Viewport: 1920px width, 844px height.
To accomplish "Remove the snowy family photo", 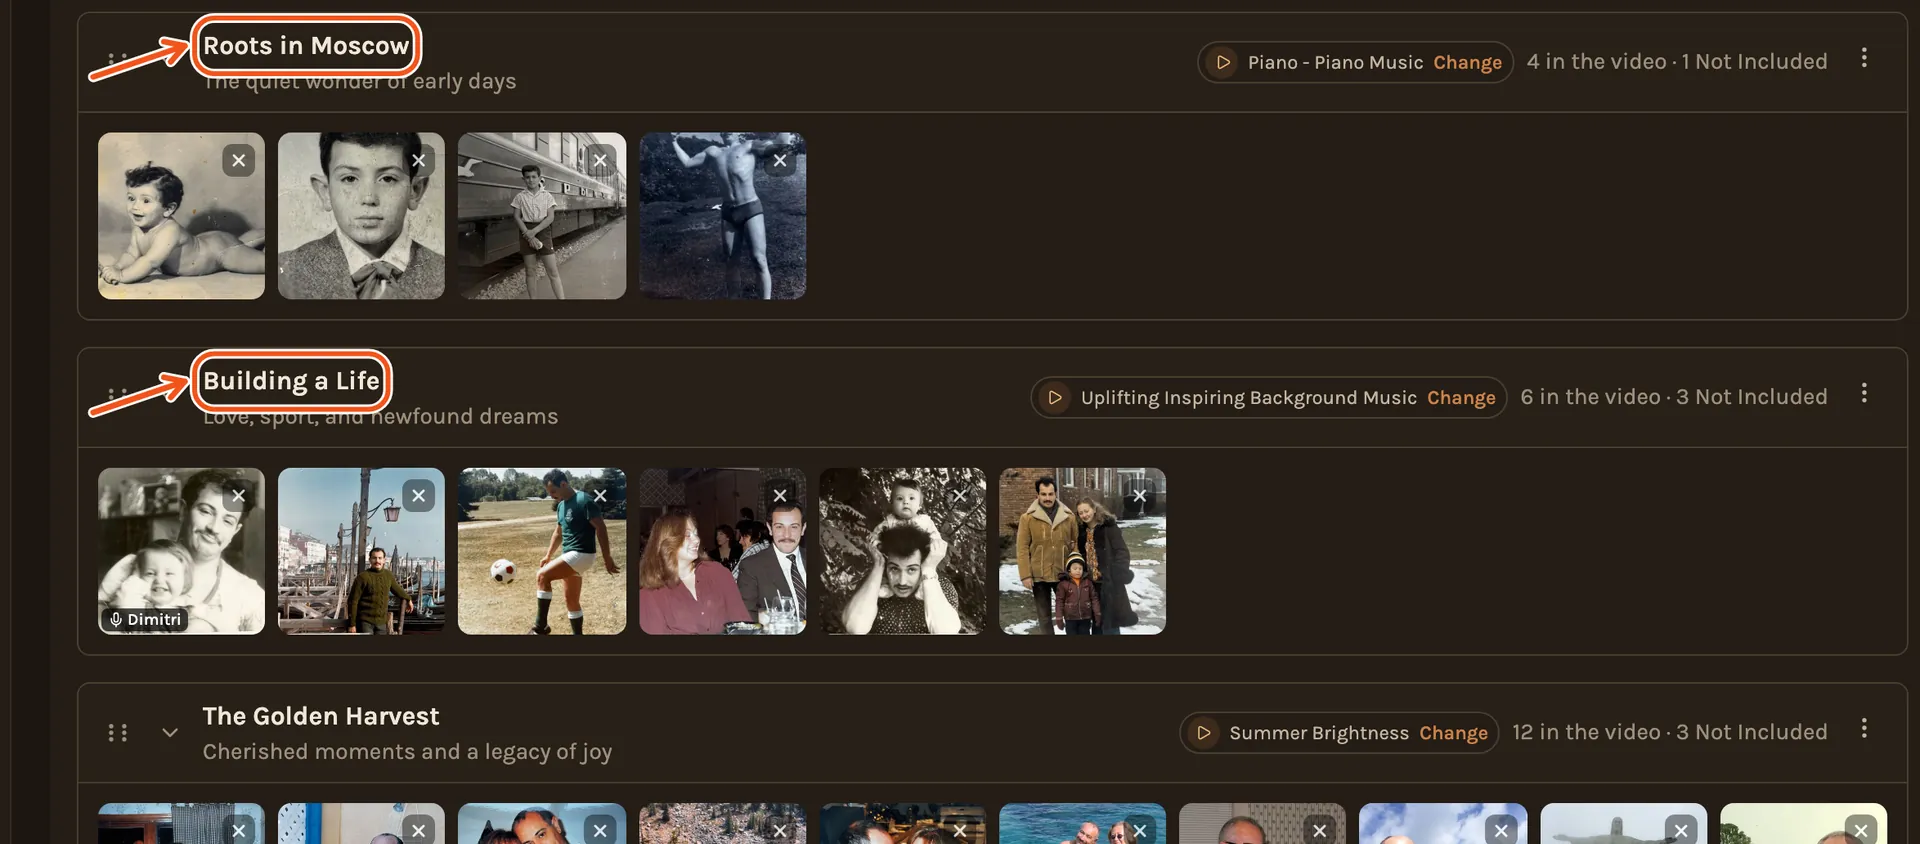I will click(x=1140, y=495).
